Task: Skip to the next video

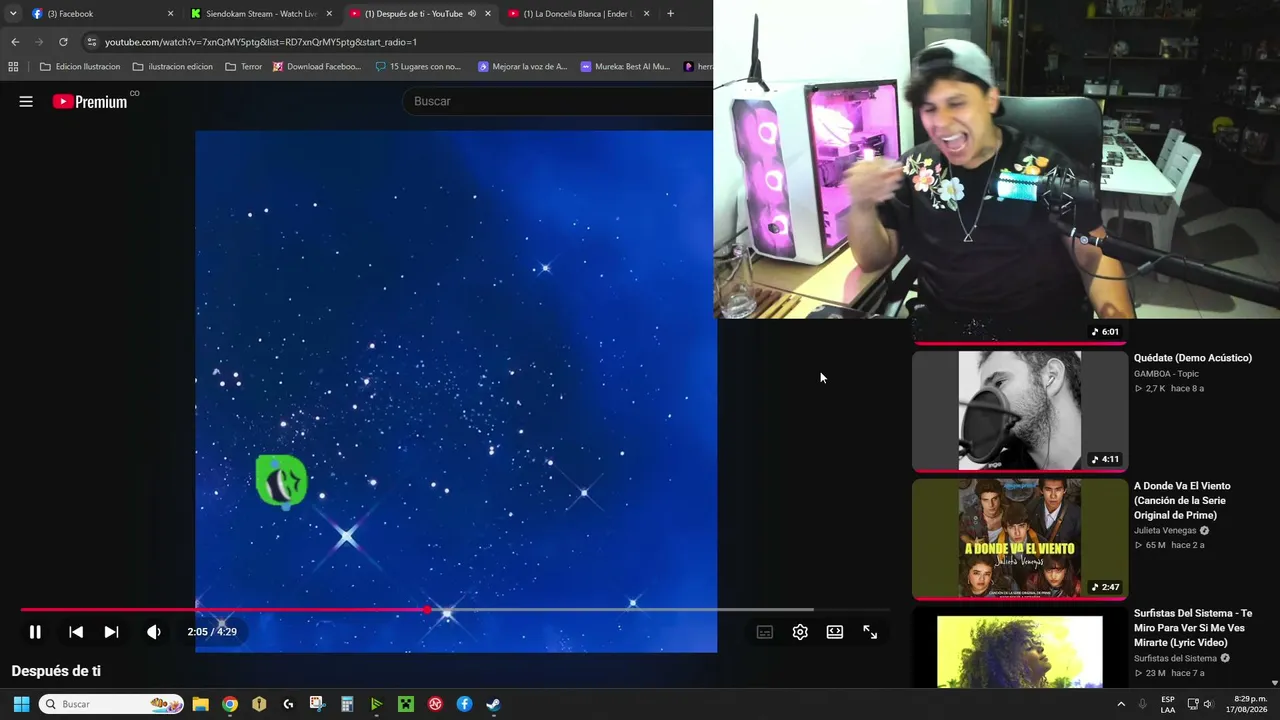Action: pyautogui.click(x=112, y=632)
